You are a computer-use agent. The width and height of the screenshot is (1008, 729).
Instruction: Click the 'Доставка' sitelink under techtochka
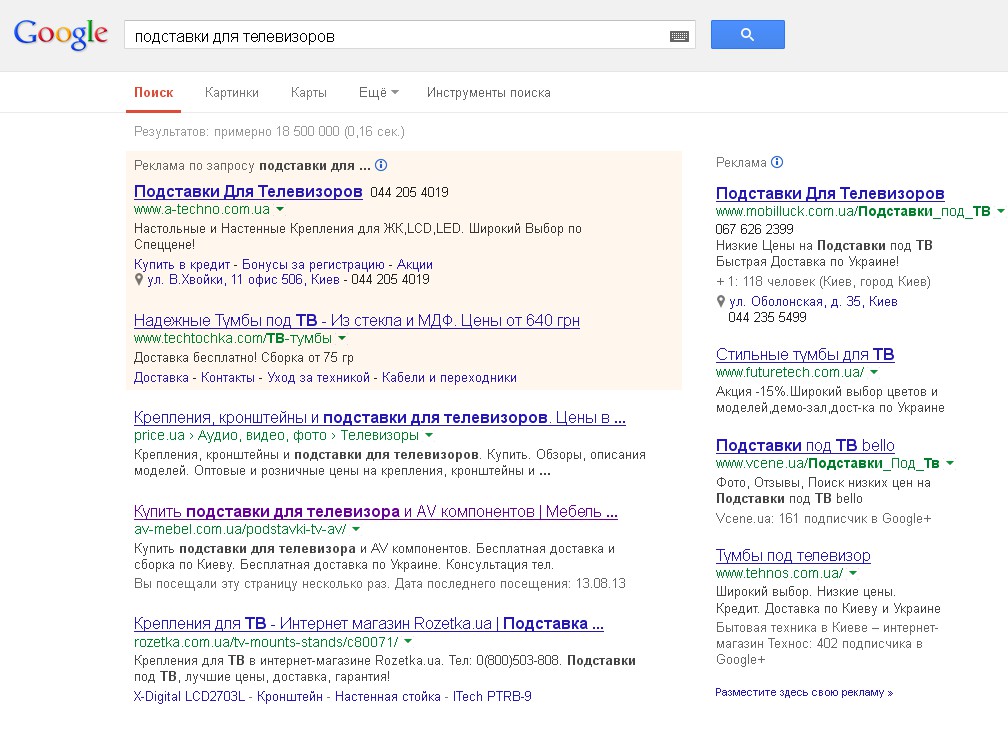tap(161, 377)
